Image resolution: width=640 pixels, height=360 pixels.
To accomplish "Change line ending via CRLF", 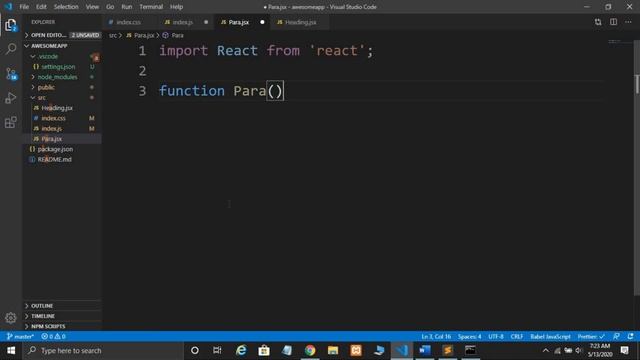I will coord(517,337).
